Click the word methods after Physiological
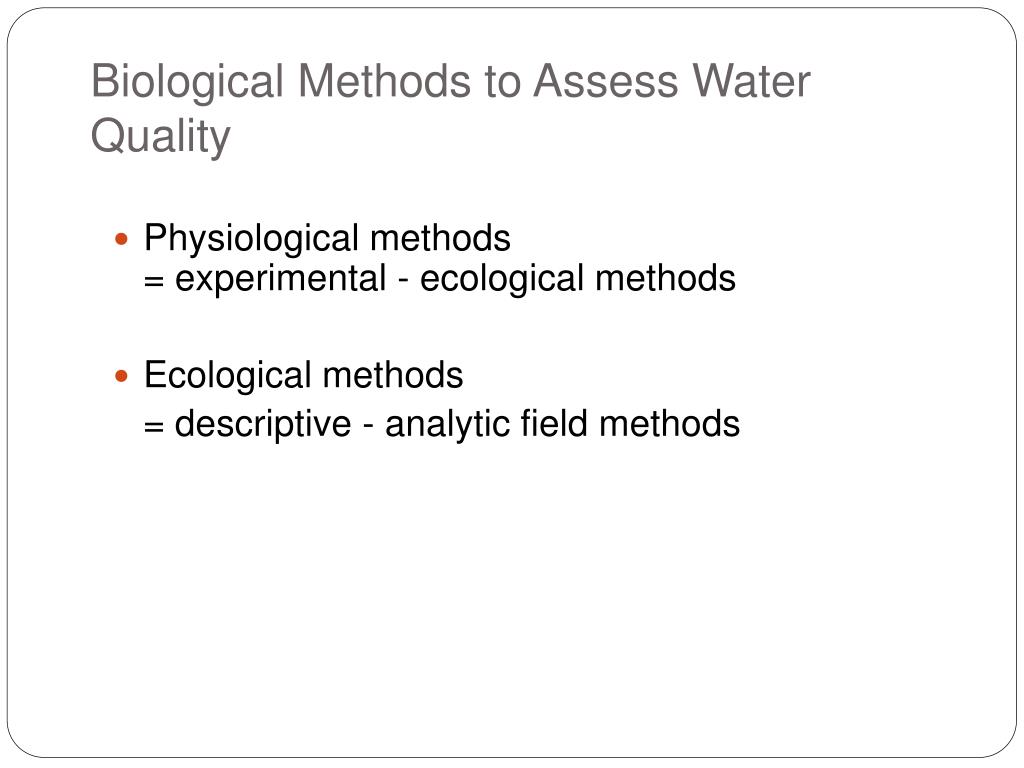Screen dimensions: 1024x768 click(440, 238)
